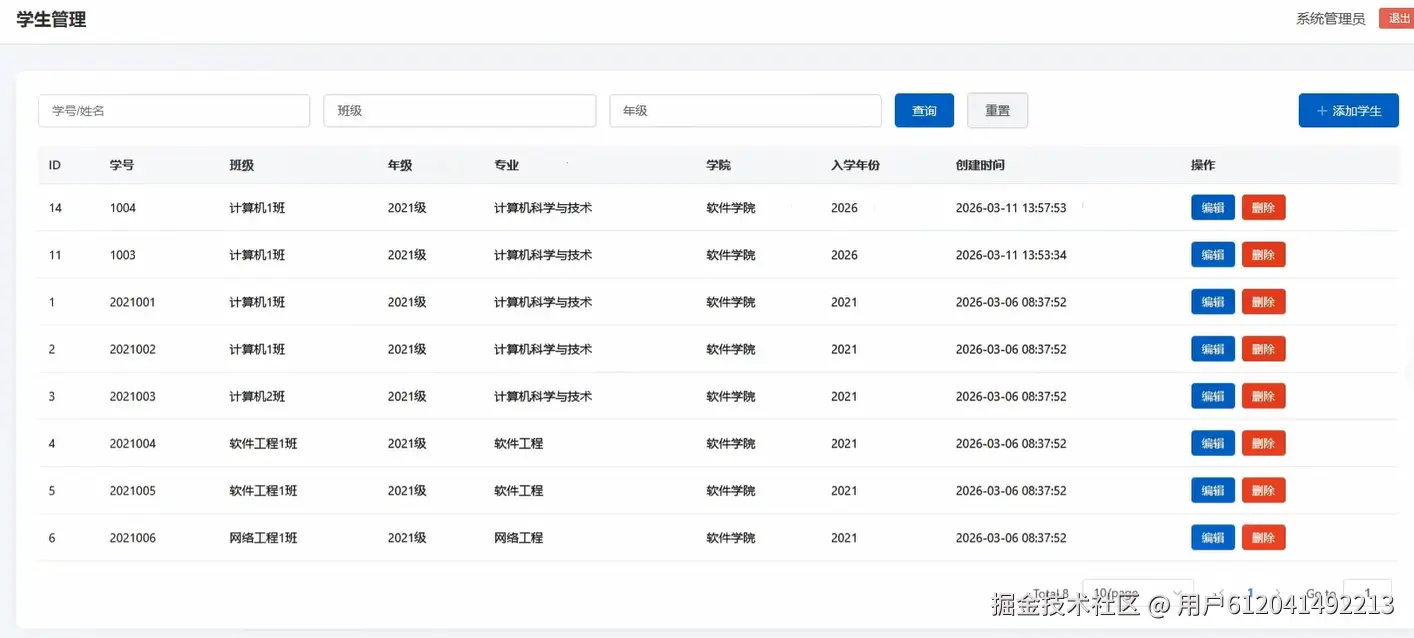This screenshot has width=1414, height=638.
Task: Click the 班级 column header
Action: (x=241, y=165)
